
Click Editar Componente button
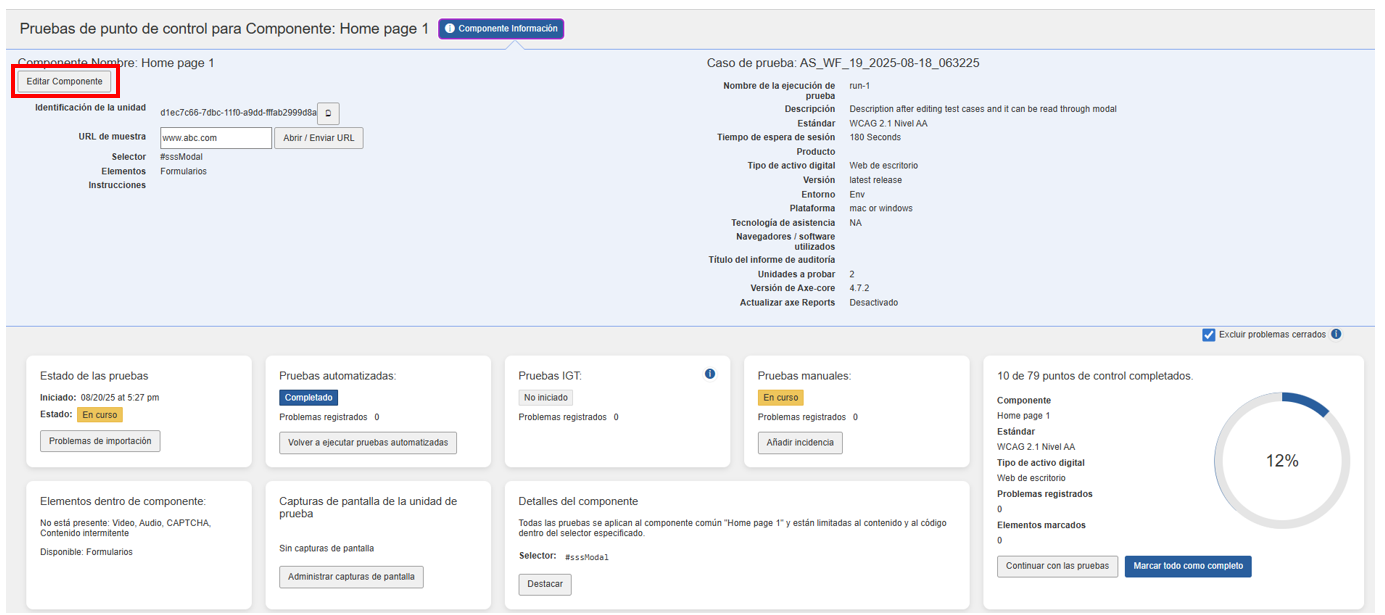tap(64, 81)
